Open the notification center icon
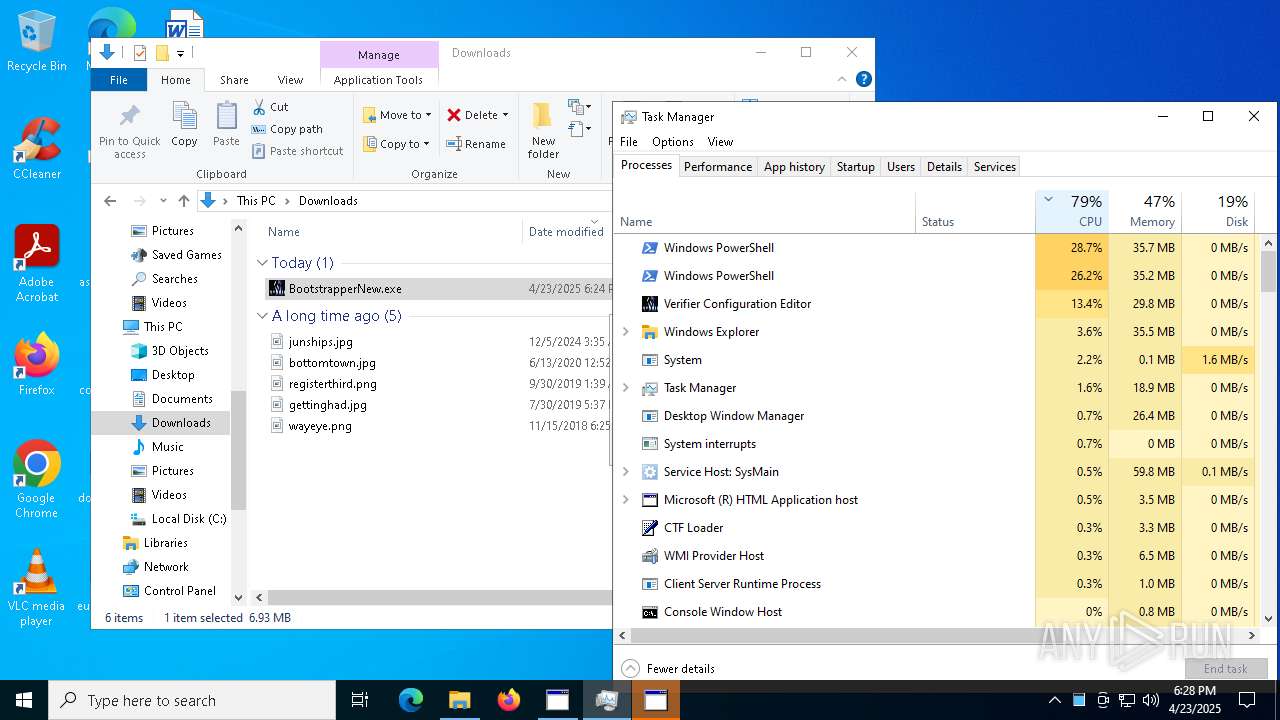This screenshot has height=720, width=1280. [1247, 700]
